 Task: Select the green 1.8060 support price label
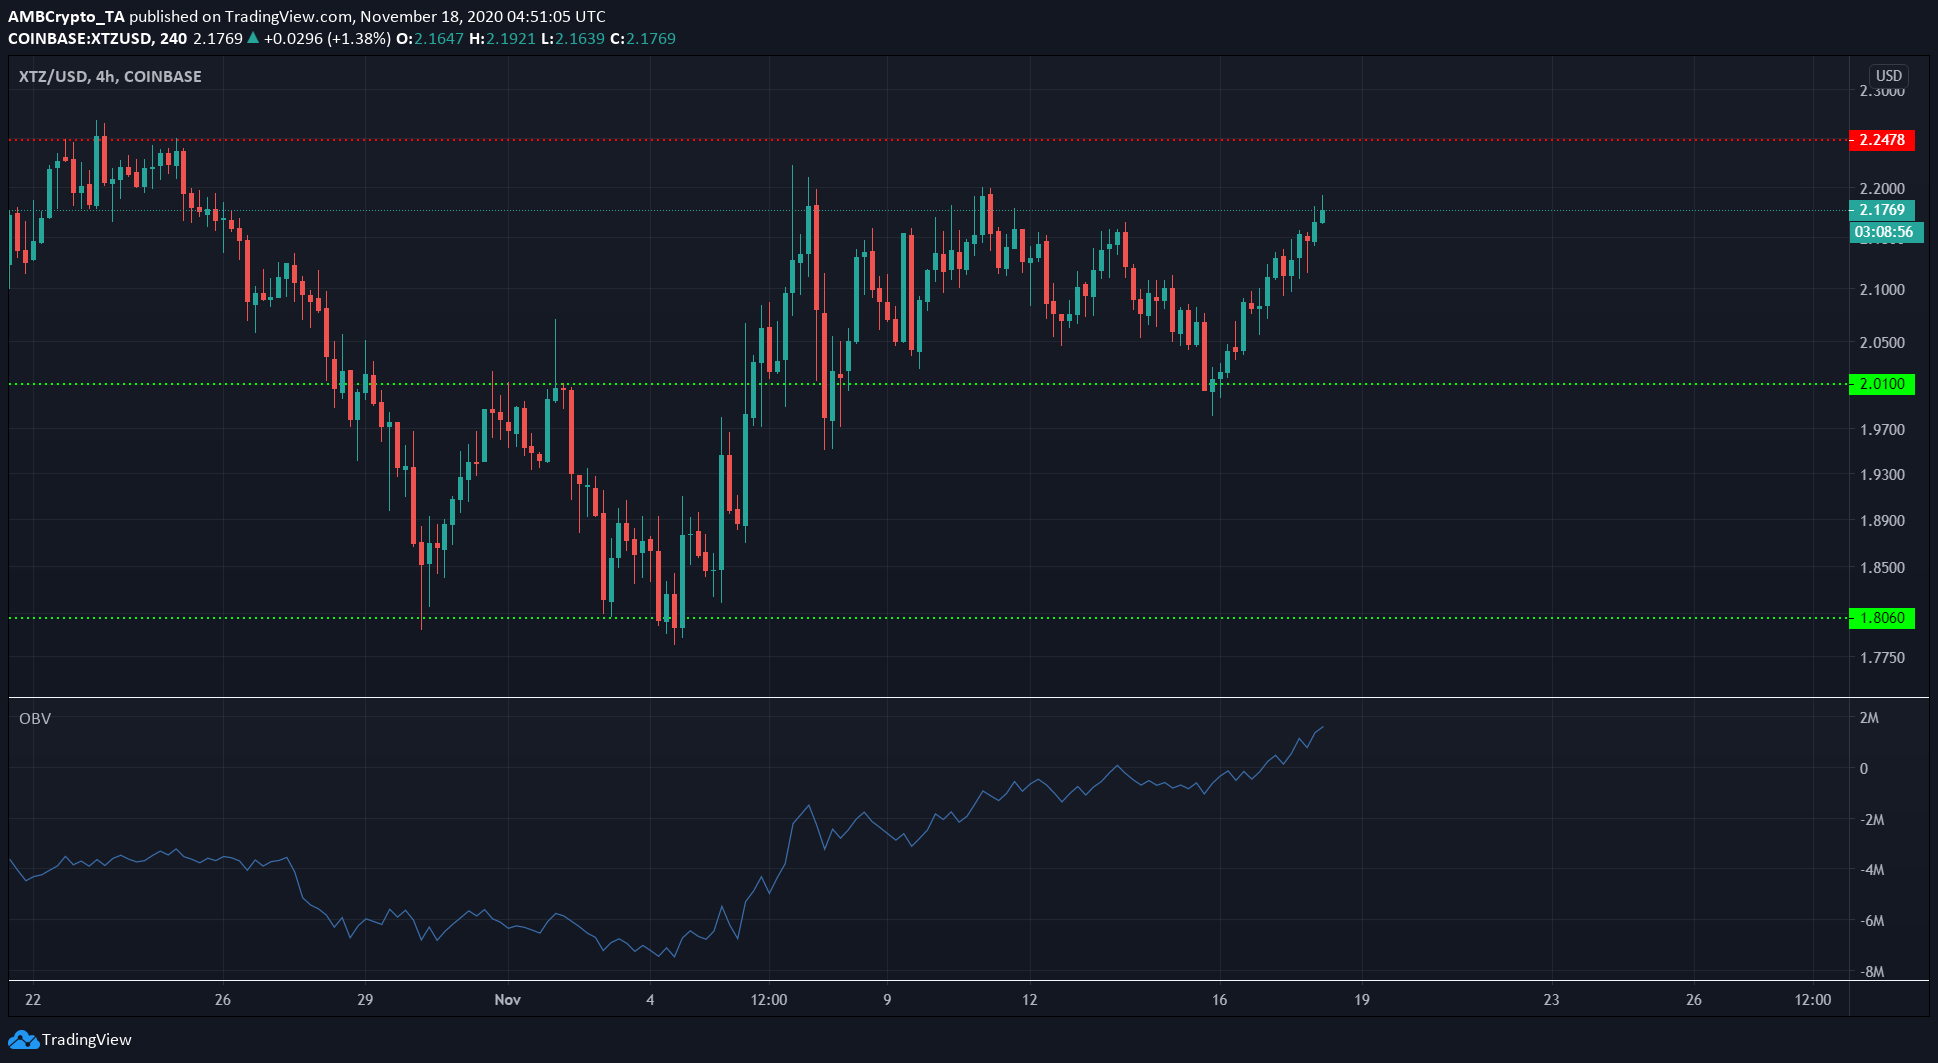pyautogui.click(x=1881, y=618)
